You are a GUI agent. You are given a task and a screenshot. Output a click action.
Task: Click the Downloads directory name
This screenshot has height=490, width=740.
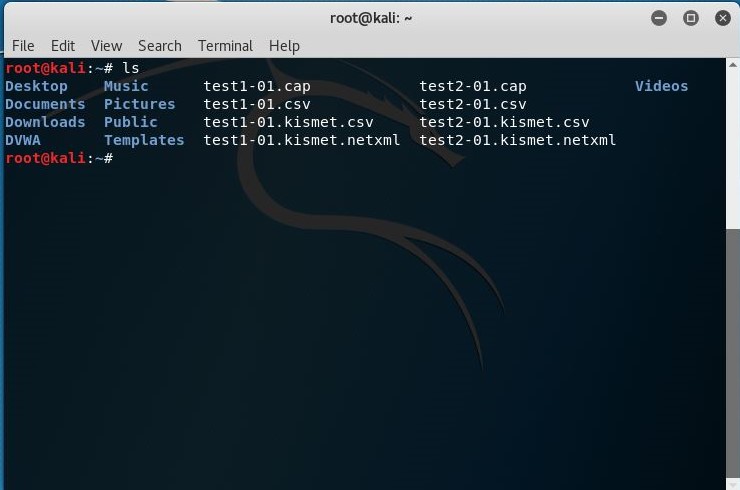click(x=45, y=122)
